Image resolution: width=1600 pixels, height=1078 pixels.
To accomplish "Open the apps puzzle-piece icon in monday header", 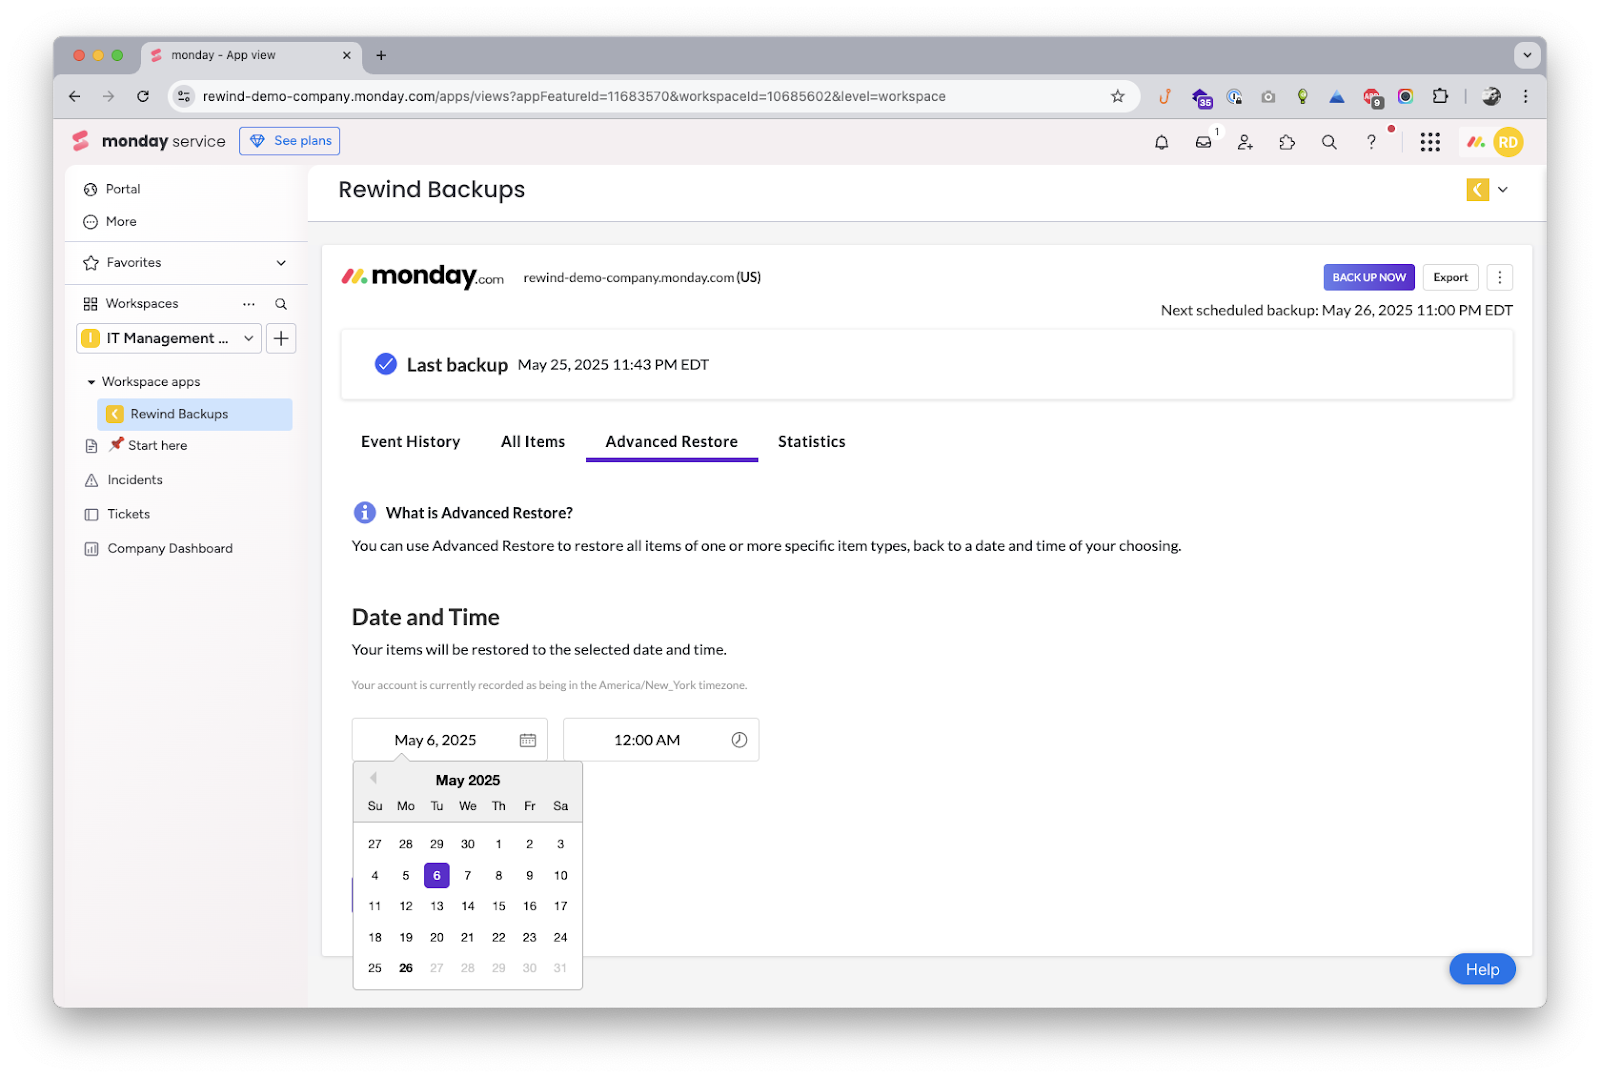I will tap(1287, 142).
